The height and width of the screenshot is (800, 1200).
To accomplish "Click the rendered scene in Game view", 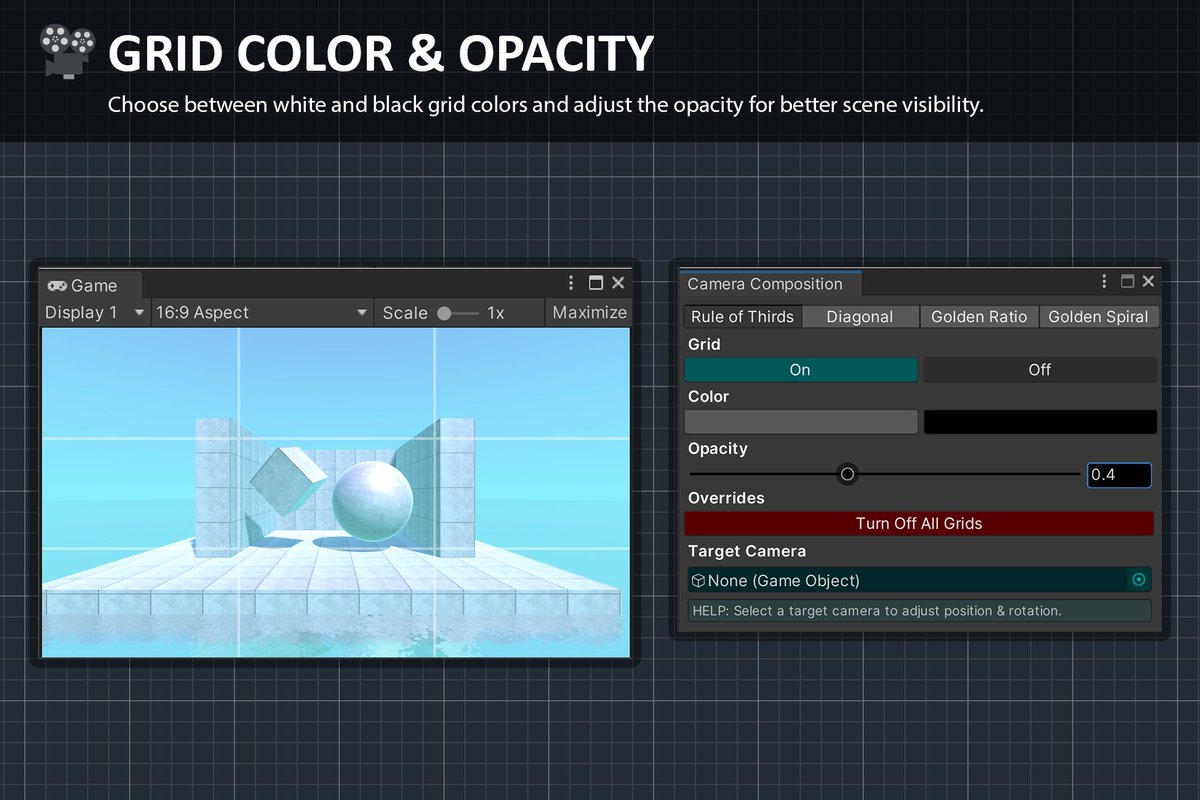I will coord(336,492).
